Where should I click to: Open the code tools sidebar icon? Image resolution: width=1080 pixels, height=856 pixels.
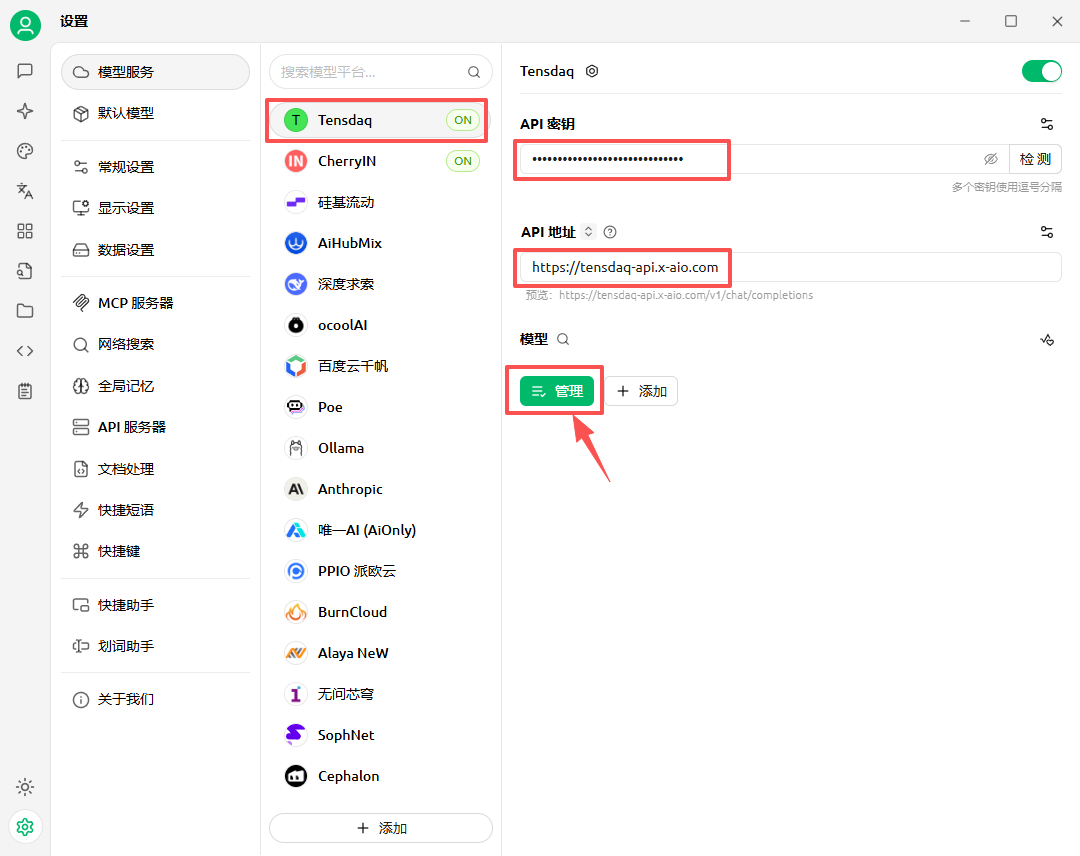coord(25,351)
